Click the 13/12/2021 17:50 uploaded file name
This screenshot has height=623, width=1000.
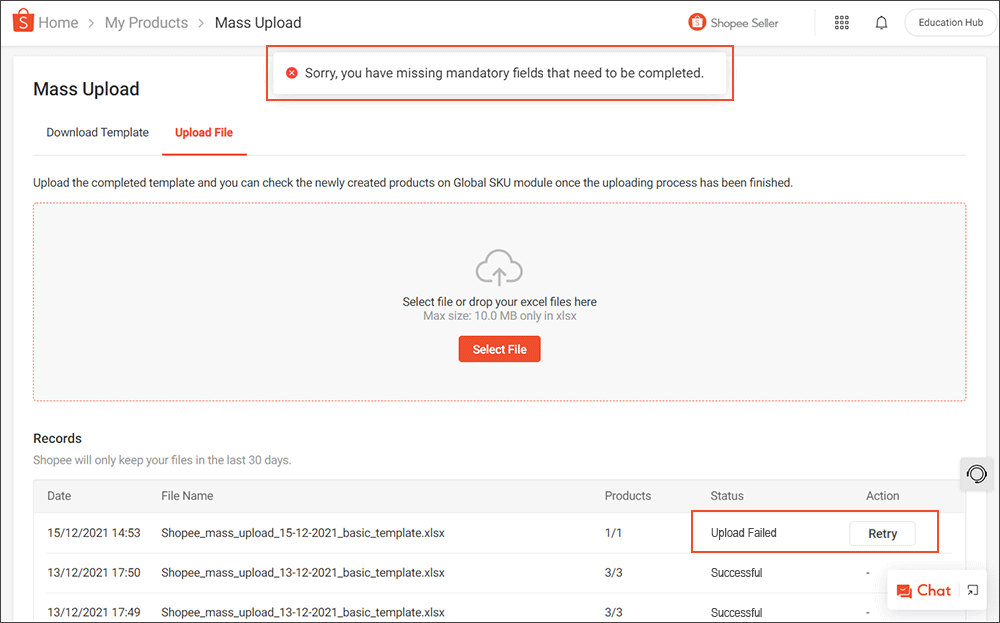coord(299,572)
